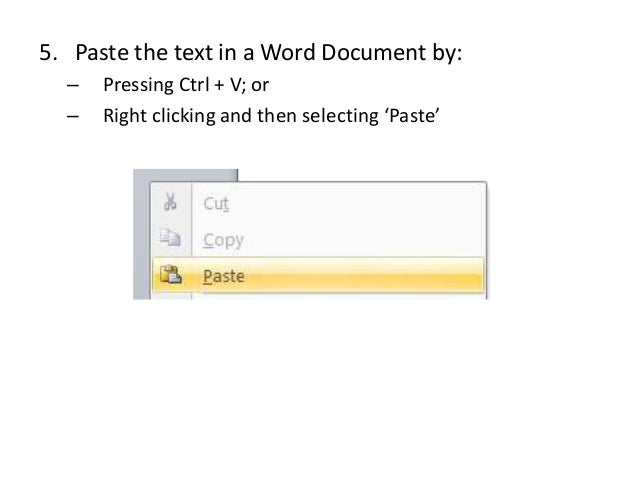
Task: Click the dash bullet before 'Pressing Ctrl + V'
Action: [72, 85]
